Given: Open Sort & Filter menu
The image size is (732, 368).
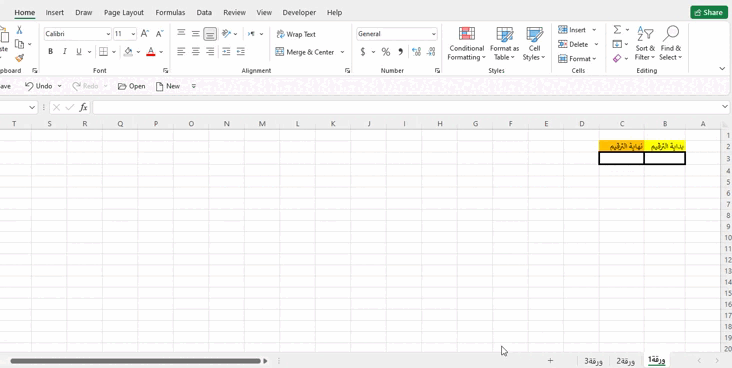Looking at the screenshot, I should point(645,44).
